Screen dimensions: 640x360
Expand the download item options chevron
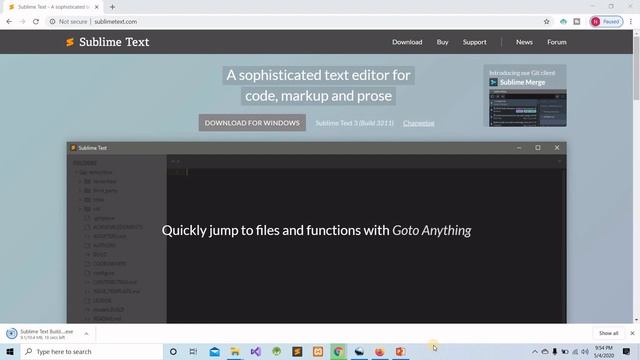pos(86,334)
